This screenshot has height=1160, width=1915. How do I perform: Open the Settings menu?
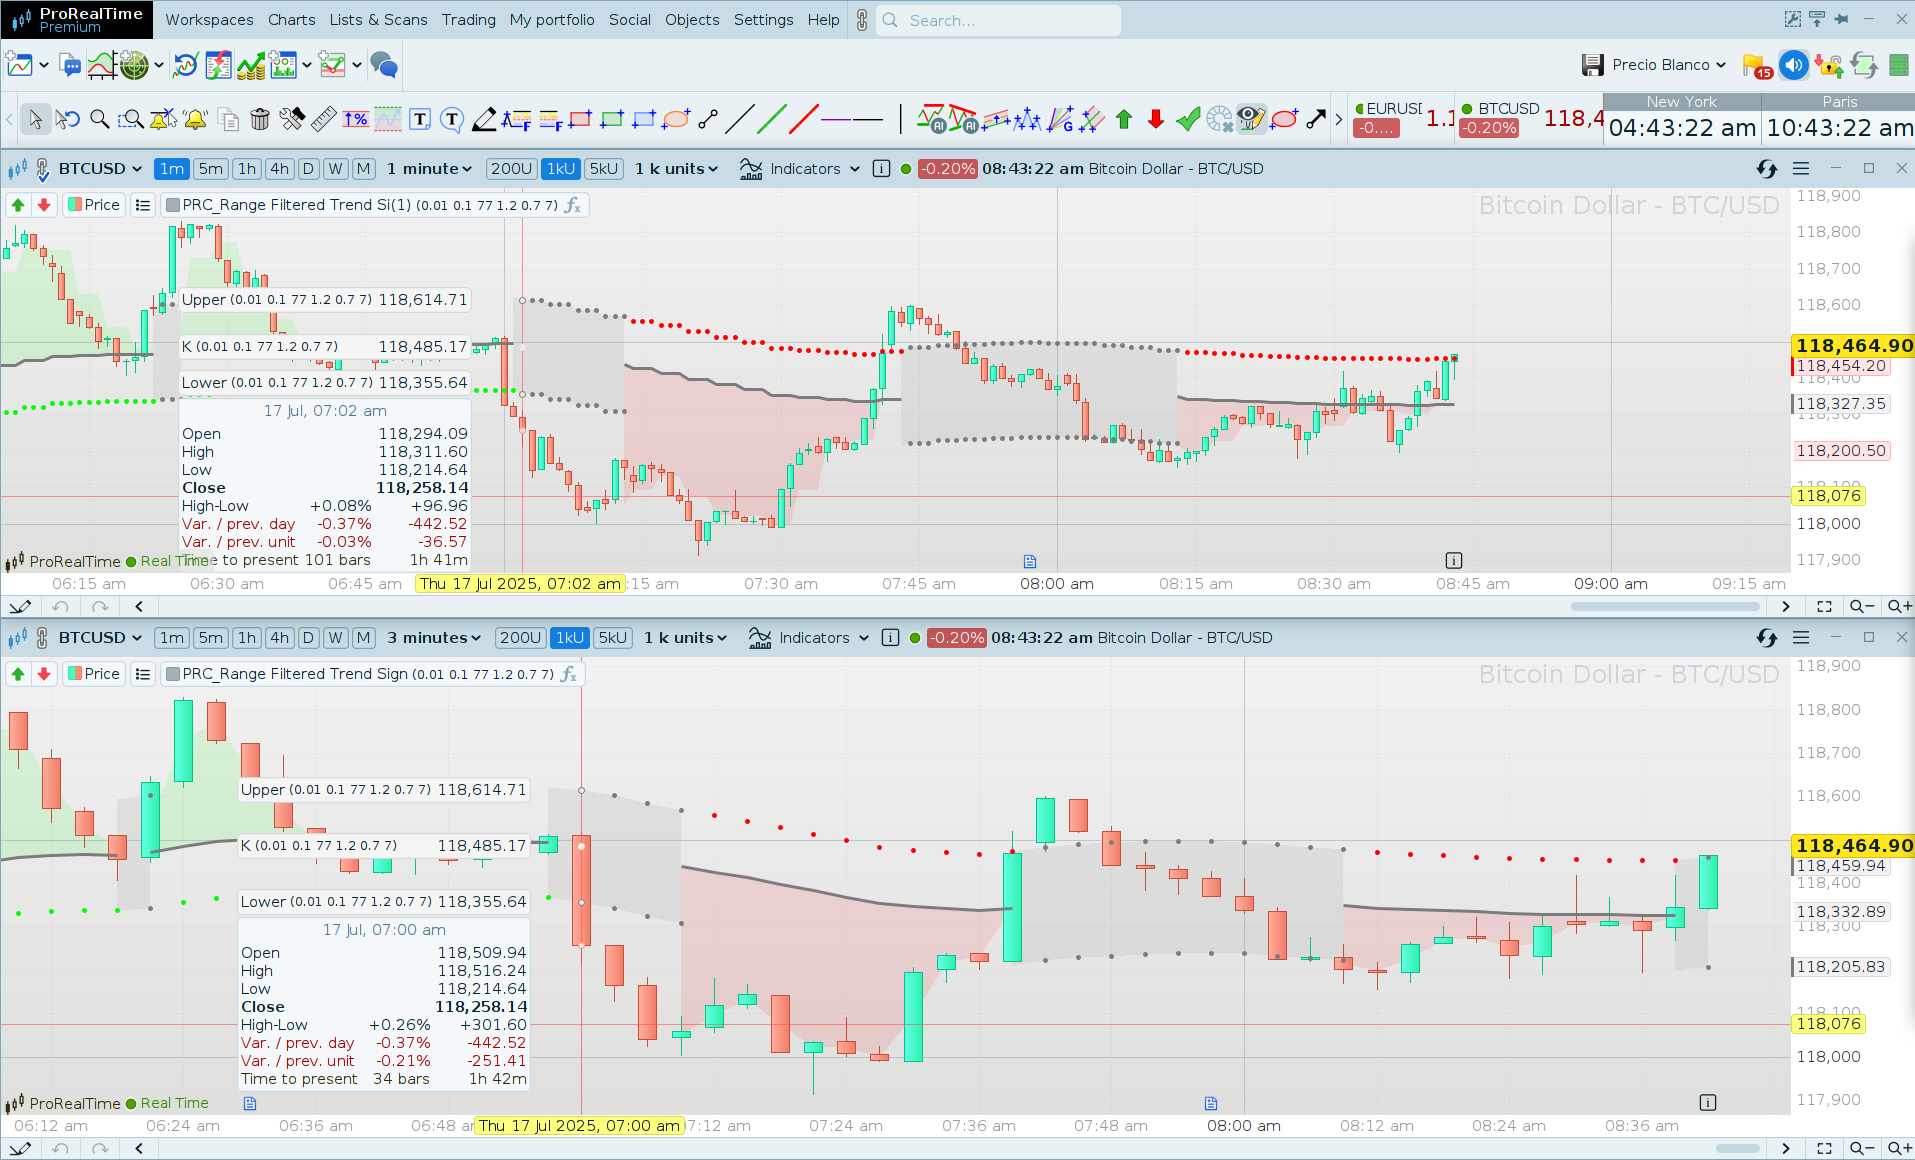(763, 20)
